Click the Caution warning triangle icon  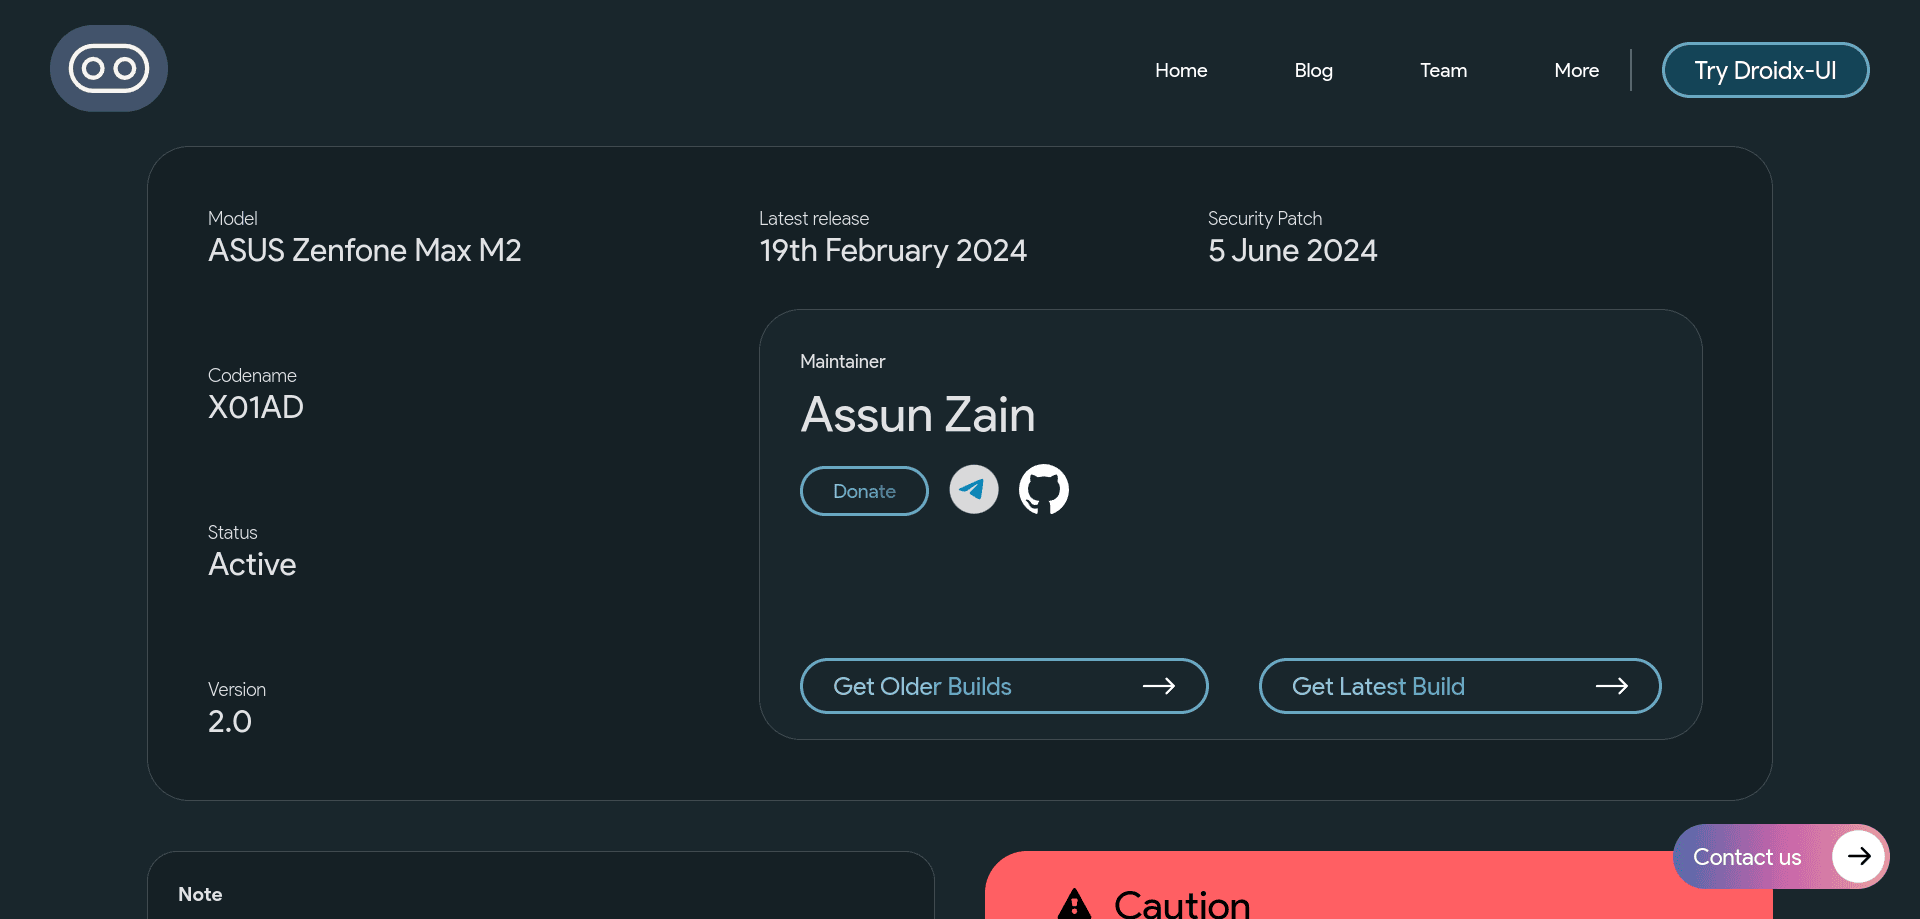(1074, 904)
